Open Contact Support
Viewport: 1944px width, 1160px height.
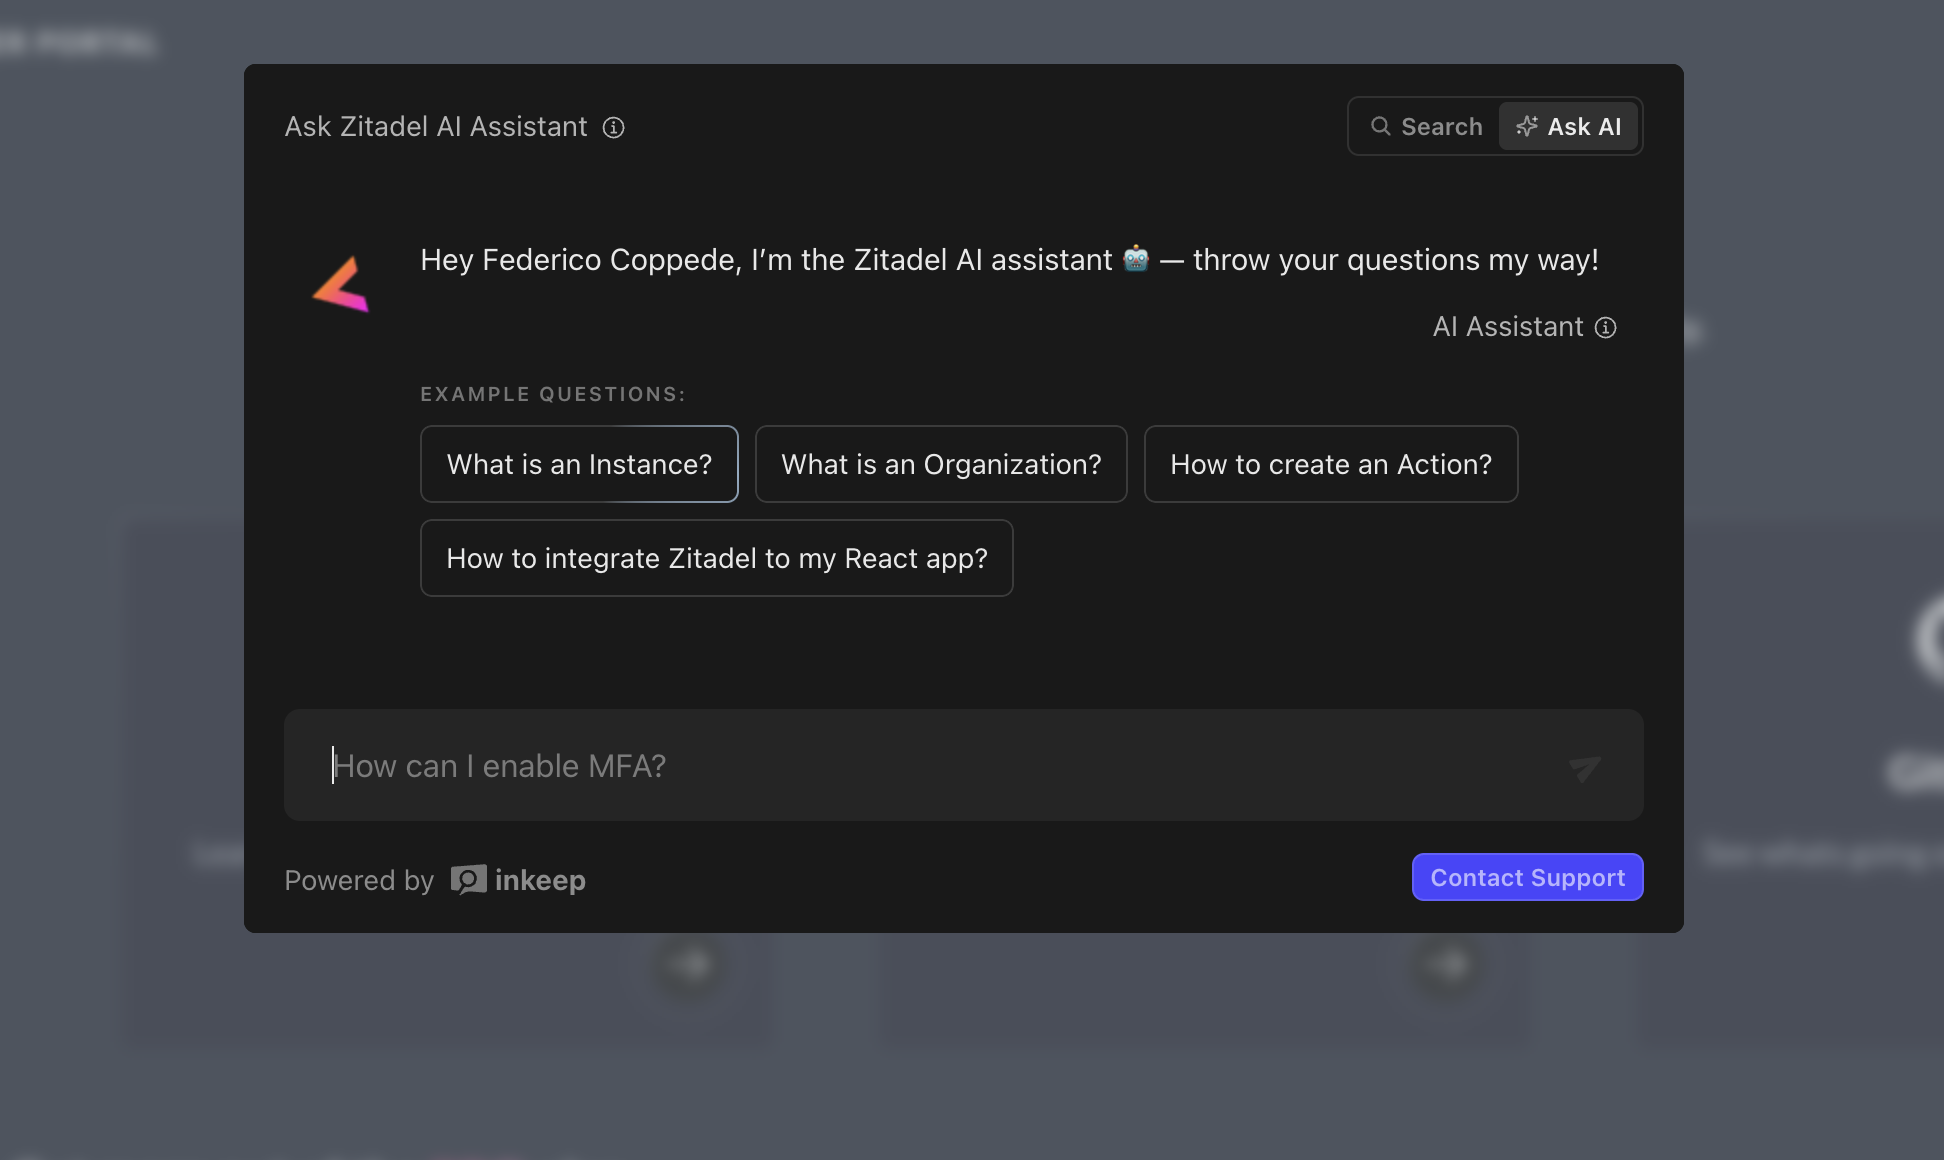(1527, 877)
